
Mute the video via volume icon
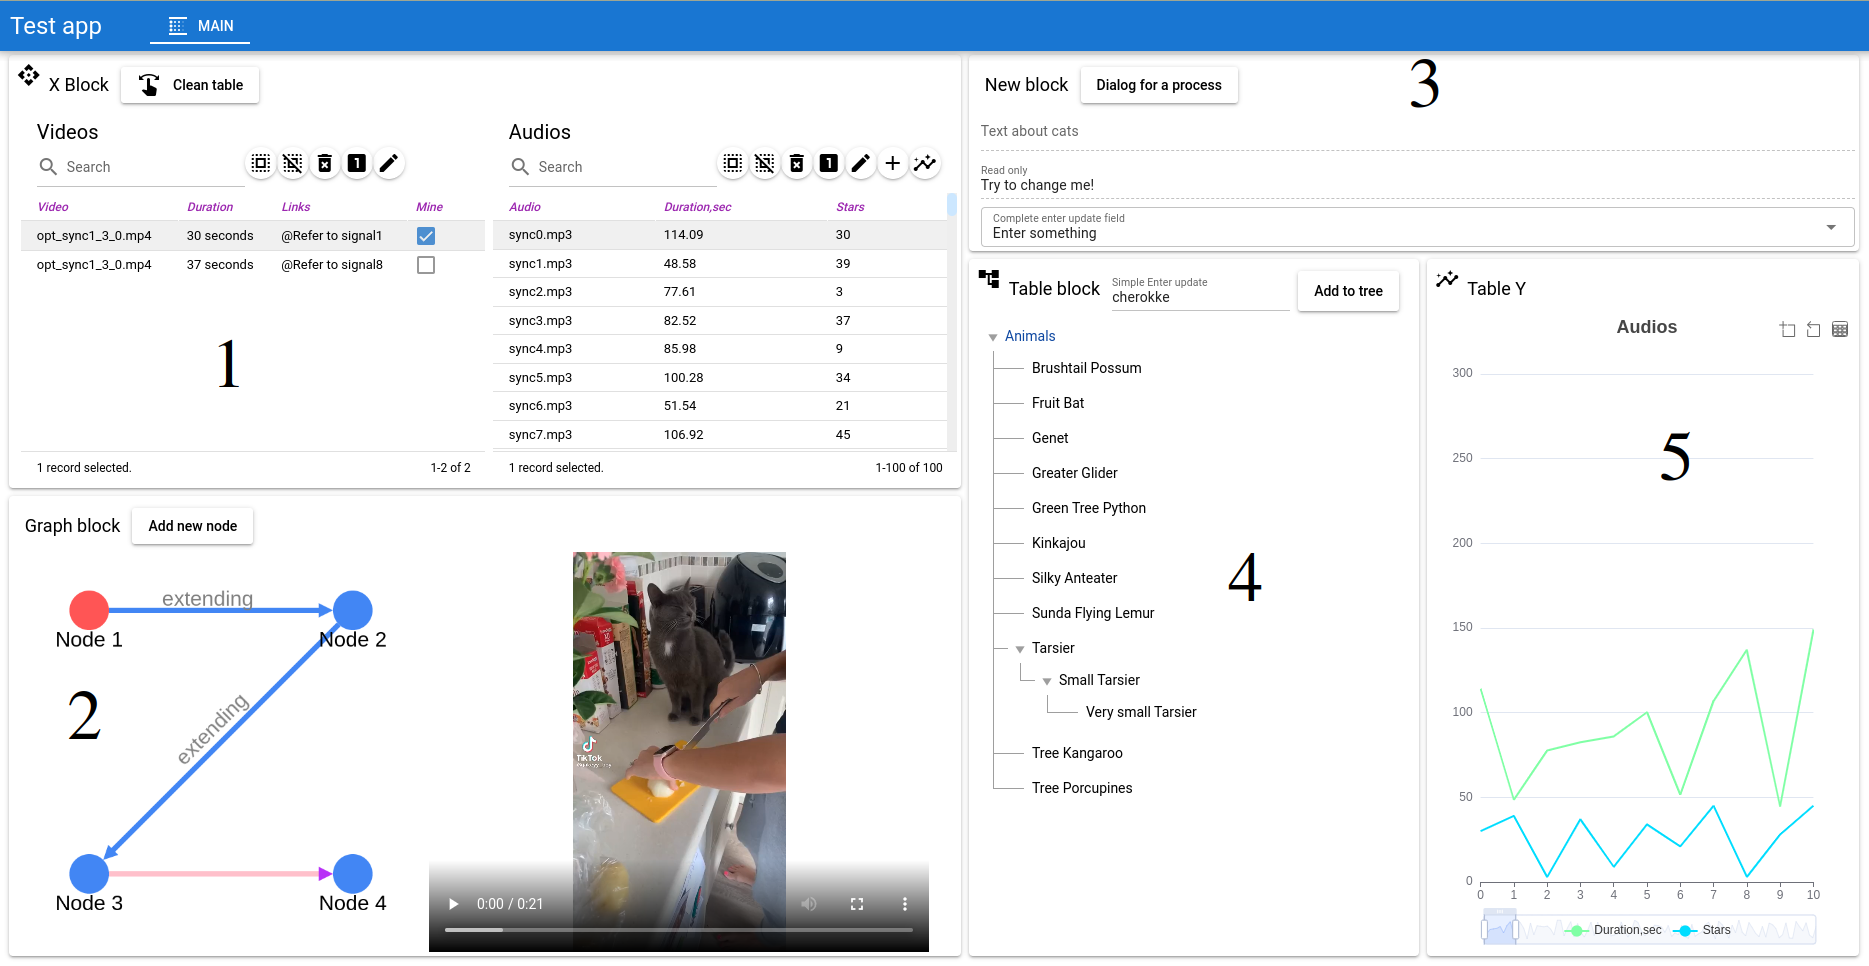[809, 904]
